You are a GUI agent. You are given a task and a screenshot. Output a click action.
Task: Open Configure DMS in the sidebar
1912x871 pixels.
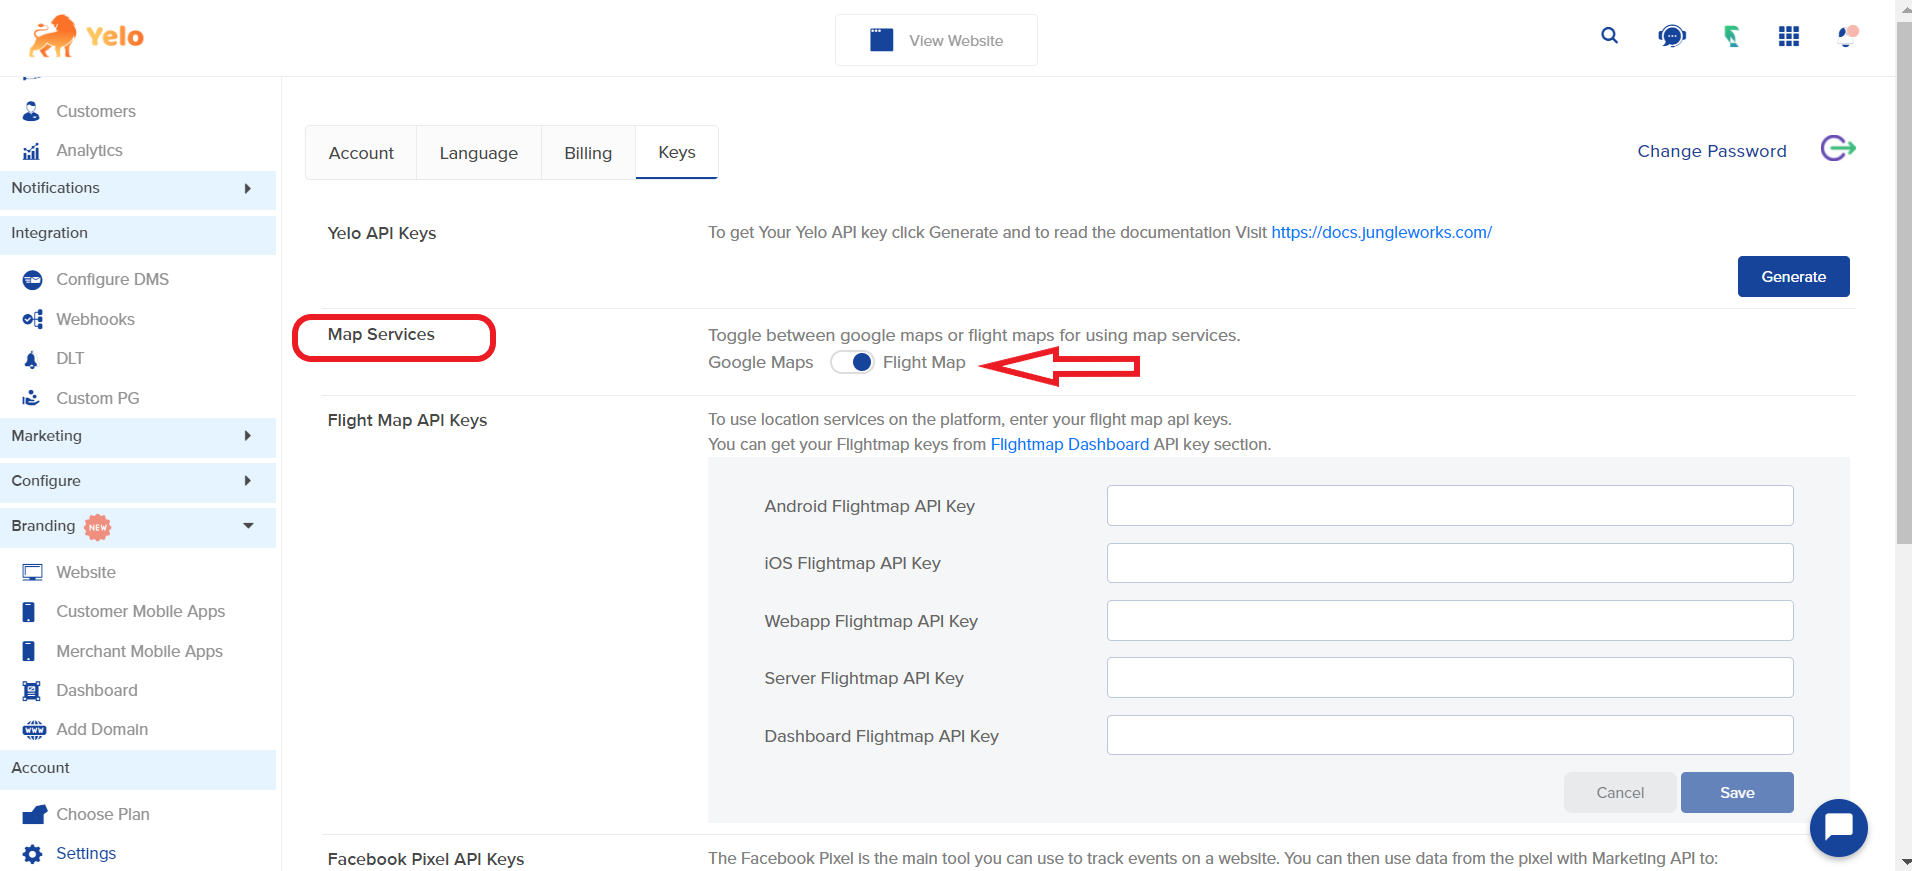[112, 279]
